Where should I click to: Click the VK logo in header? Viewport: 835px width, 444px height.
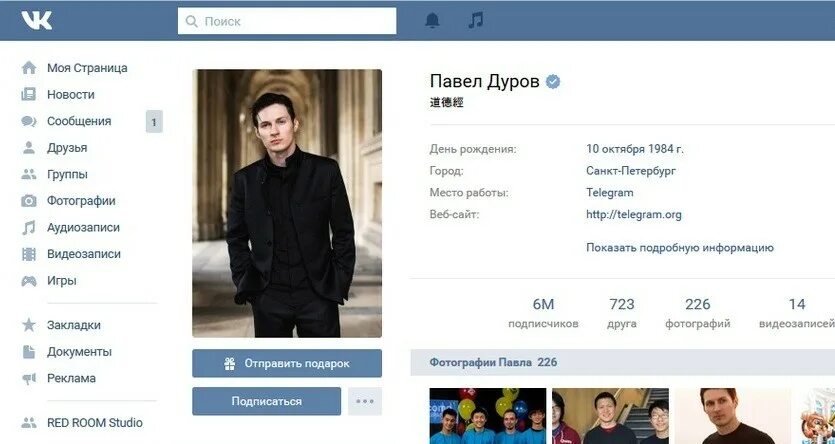coord(37,21)
